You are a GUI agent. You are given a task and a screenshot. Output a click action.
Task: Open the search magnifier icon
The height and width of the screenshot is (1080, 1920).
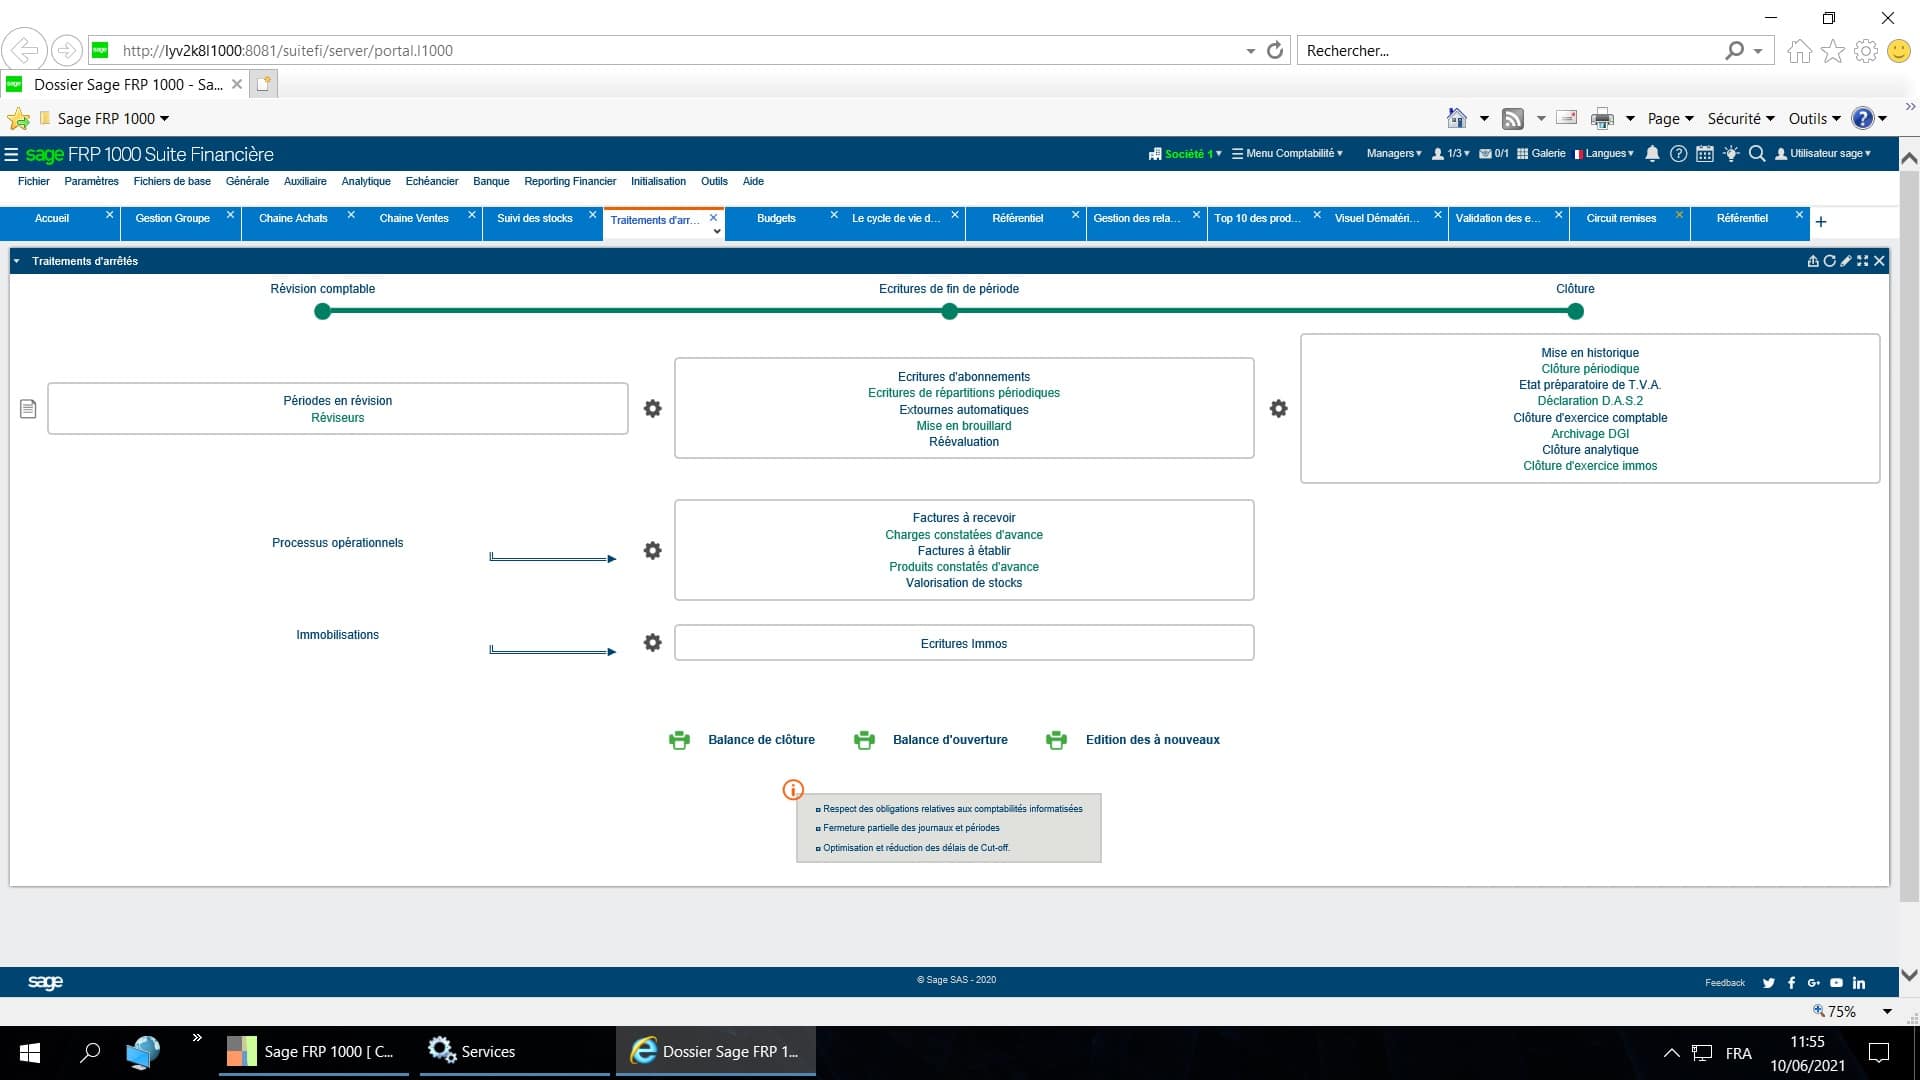tap(1758, 154)
